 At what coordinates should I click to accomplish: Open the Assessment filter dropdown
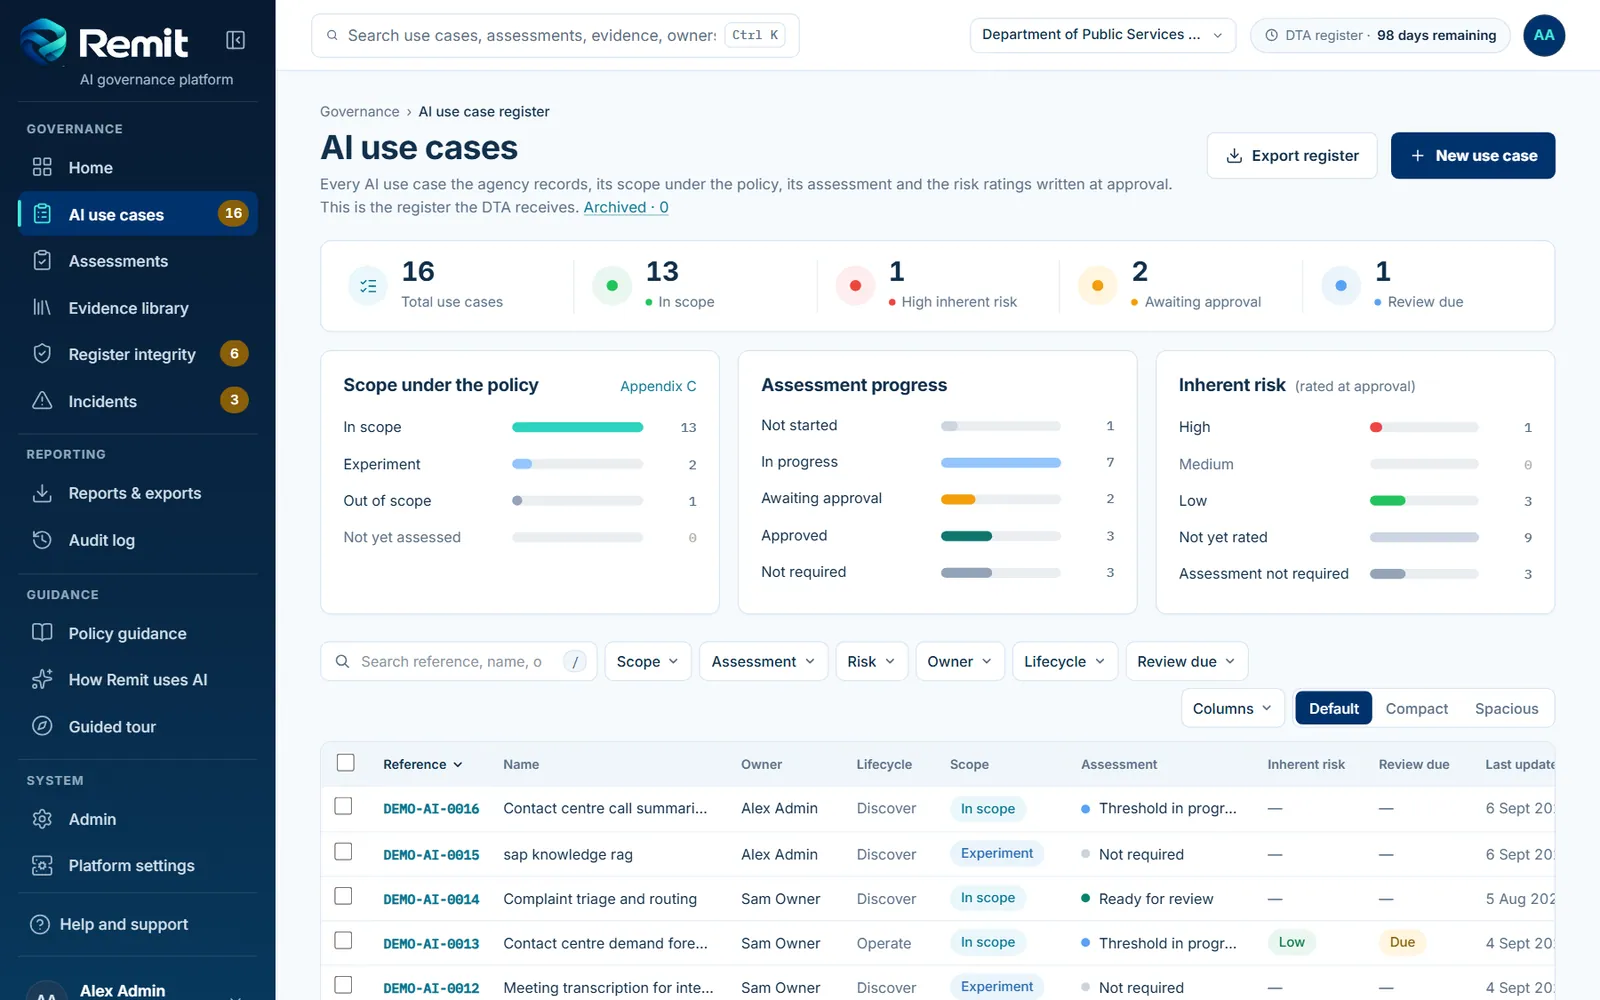763,661
